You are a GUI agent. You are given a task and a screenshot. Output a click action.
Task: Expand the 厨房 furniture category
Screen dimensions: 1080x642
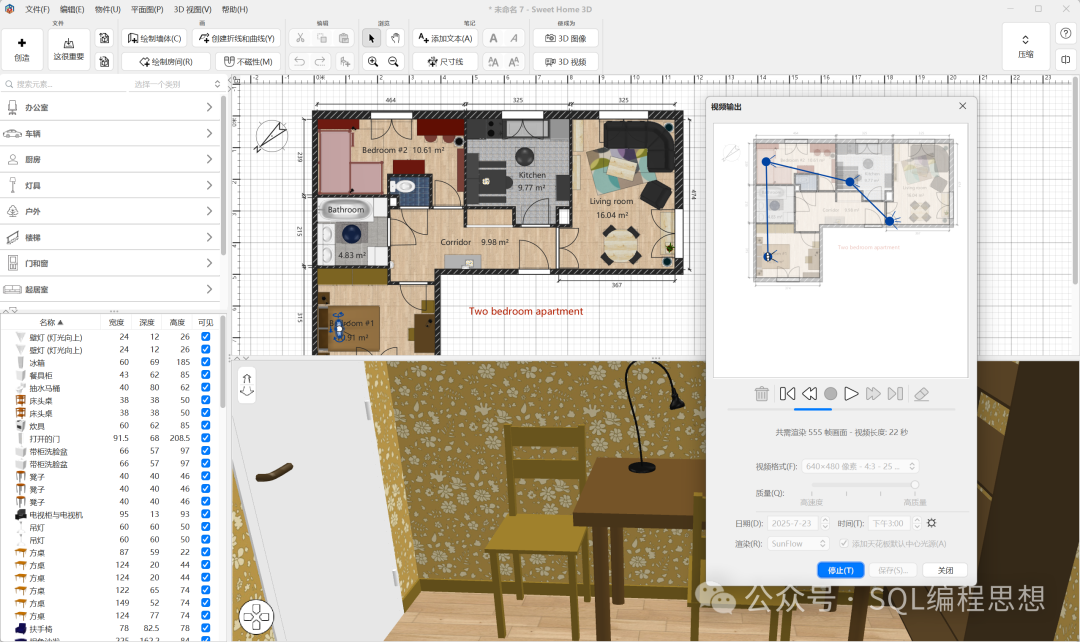pyautogui.click(x=209, y=159)
